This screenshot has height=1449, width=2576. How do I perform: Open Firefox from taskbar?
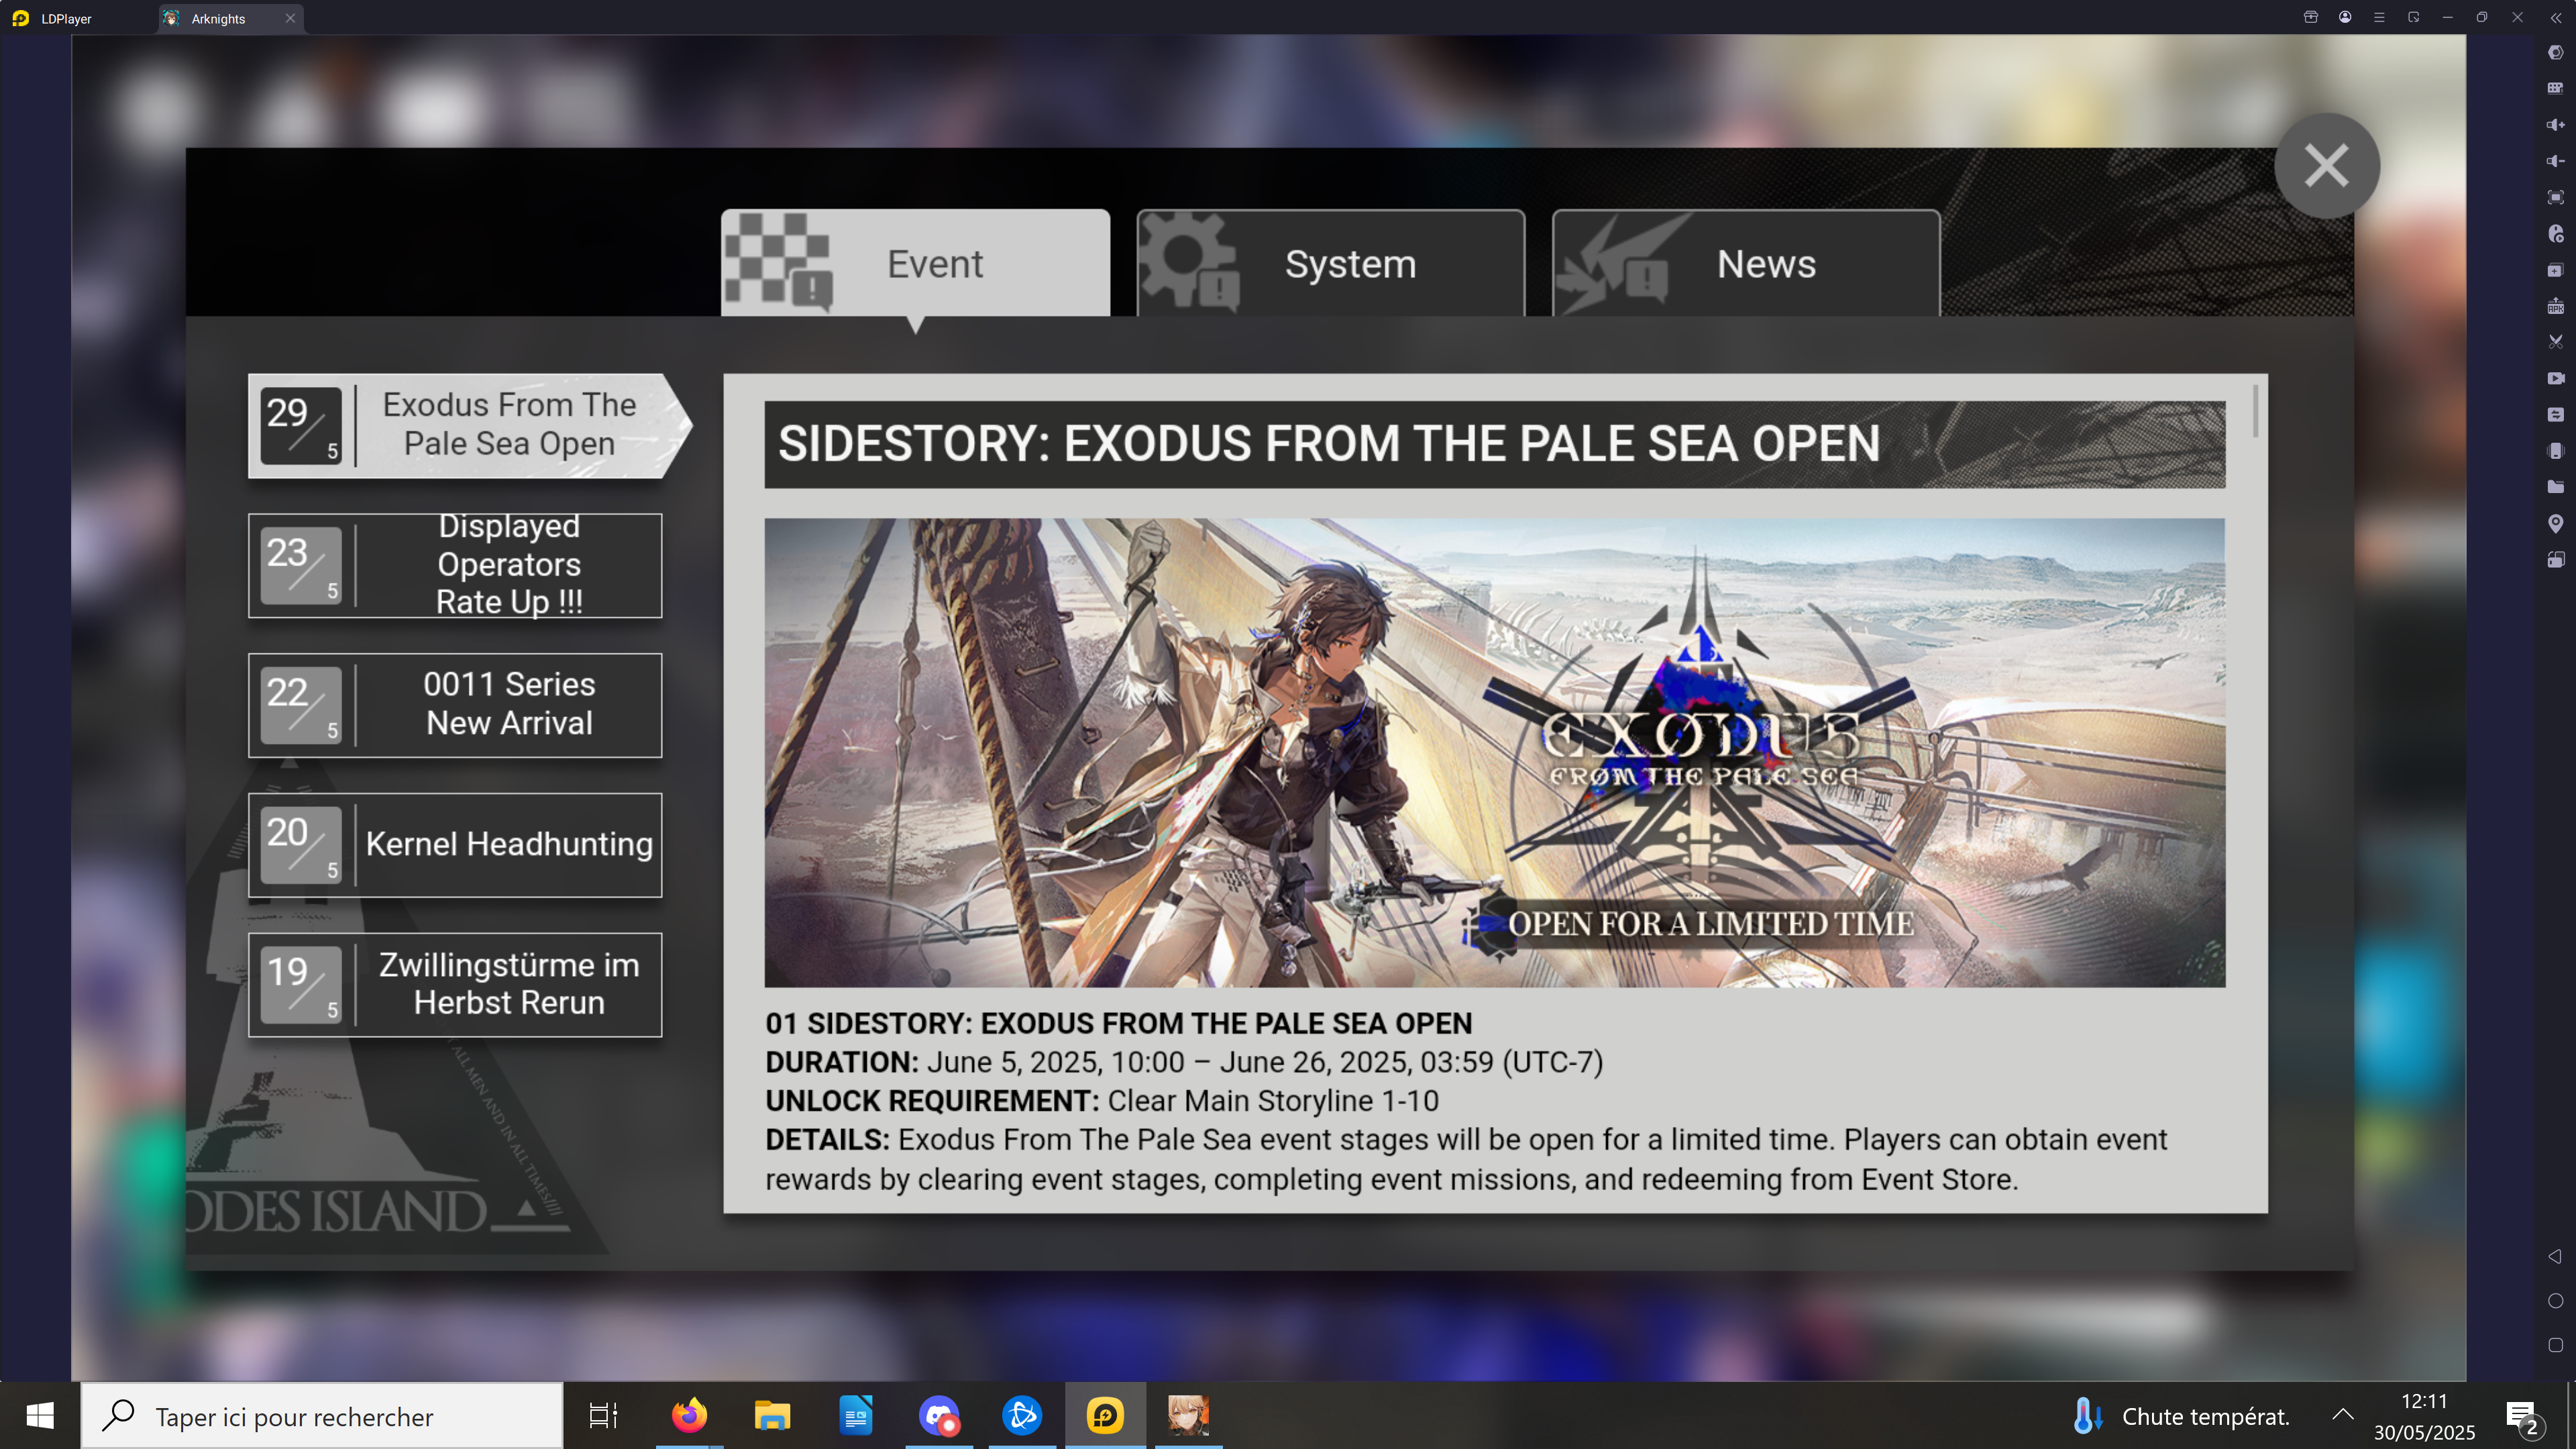pyautogui.click(x=689, y=1416)
